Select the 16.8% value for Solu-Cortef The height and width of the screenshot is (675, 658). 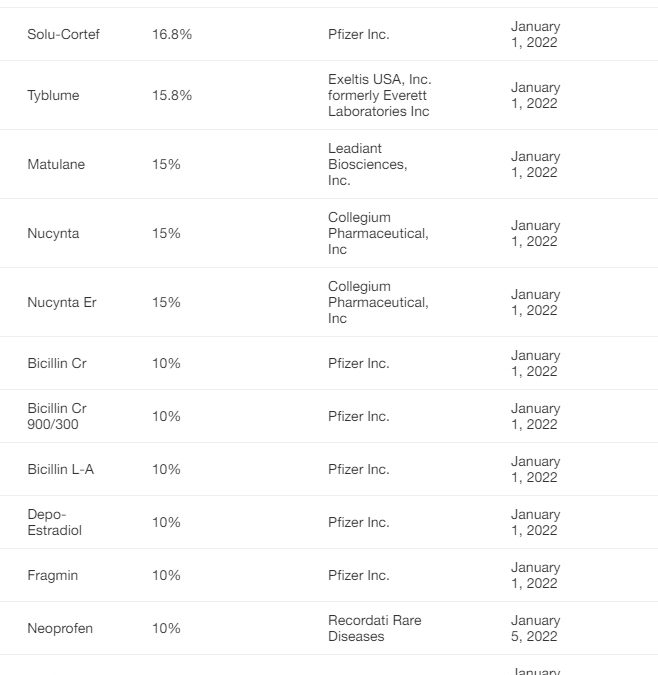[172, 35]
